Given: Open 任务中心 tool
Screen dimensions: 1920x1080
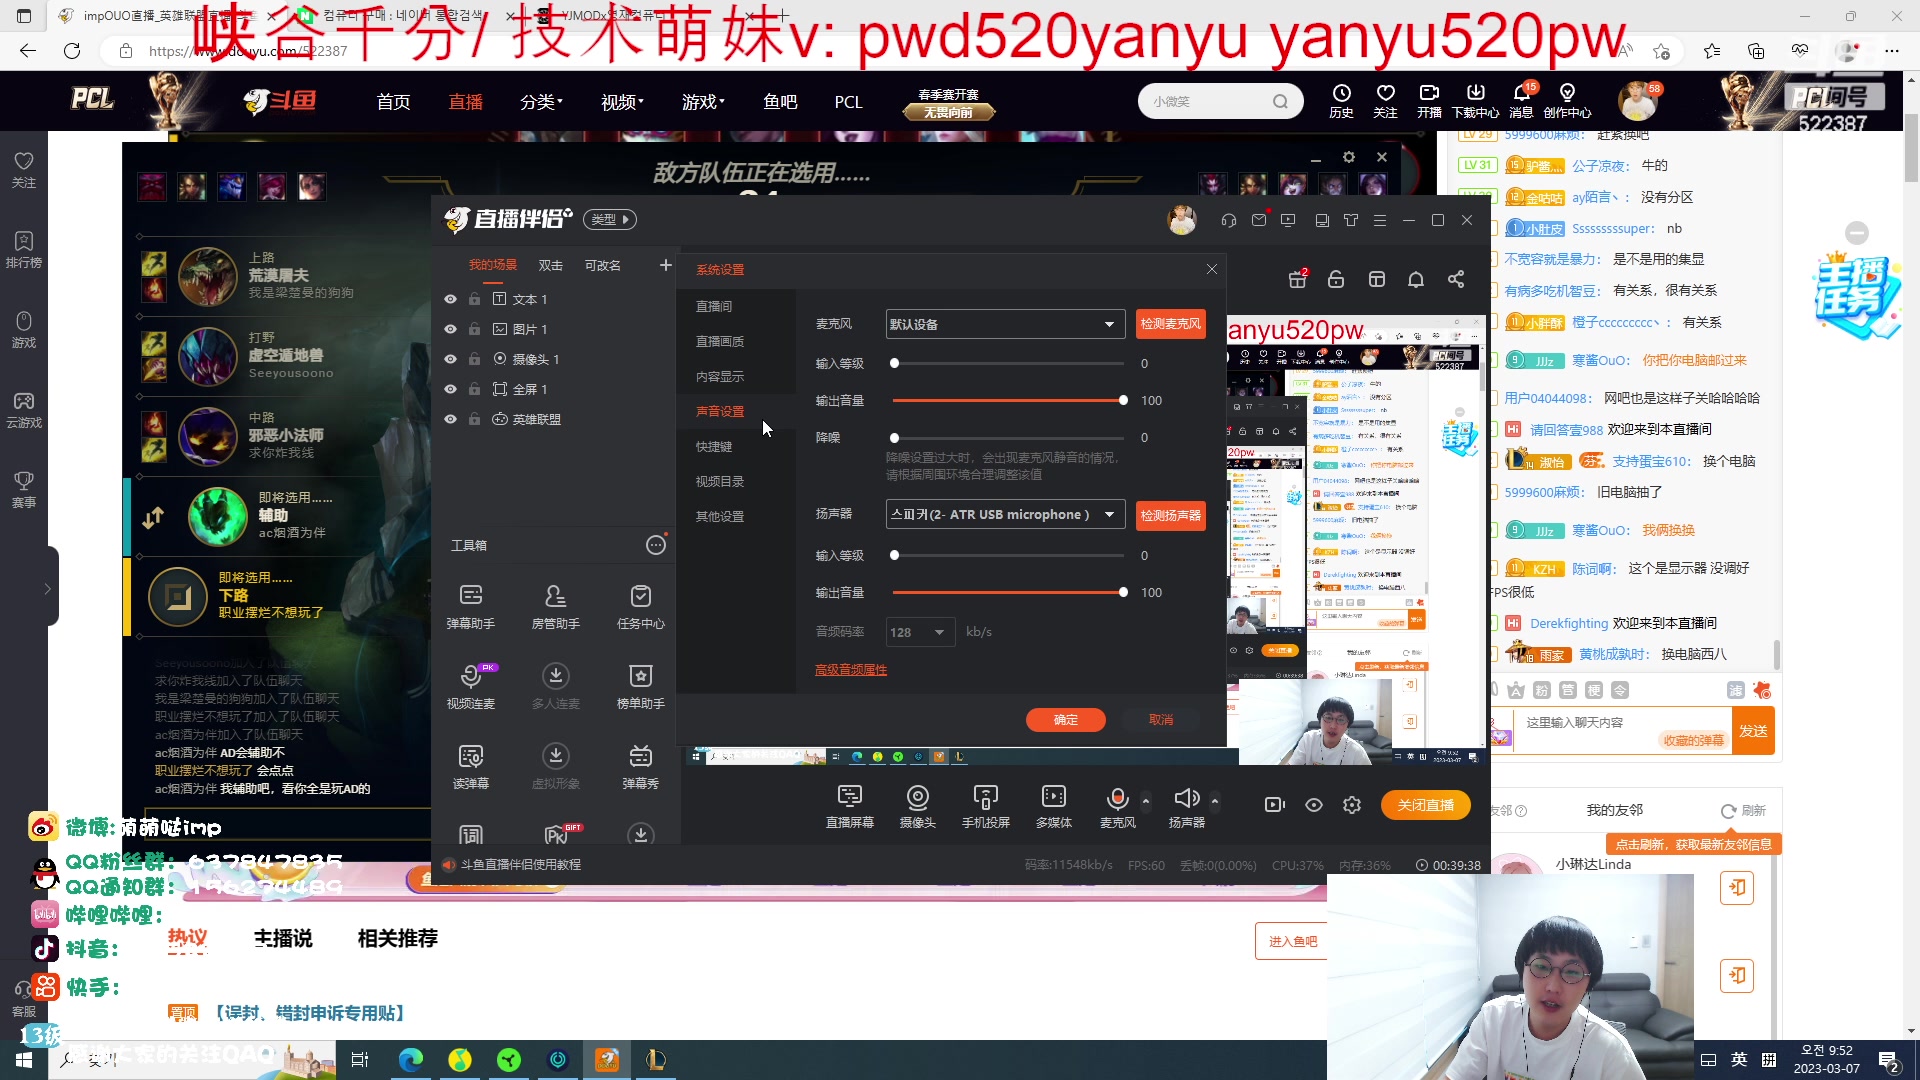Looking at the screenshot, I should tap(640, 606).
